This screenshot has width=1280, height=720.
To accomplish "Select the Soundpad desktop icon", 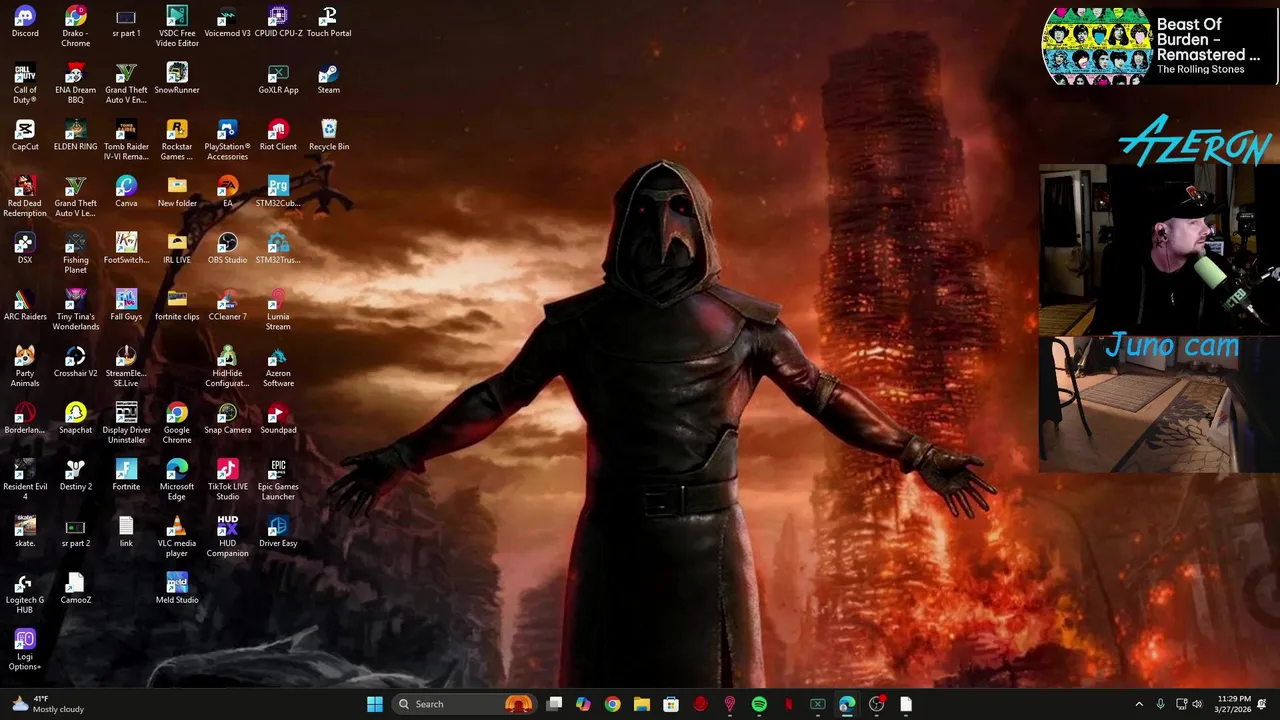I will click(x=278, y=419).
